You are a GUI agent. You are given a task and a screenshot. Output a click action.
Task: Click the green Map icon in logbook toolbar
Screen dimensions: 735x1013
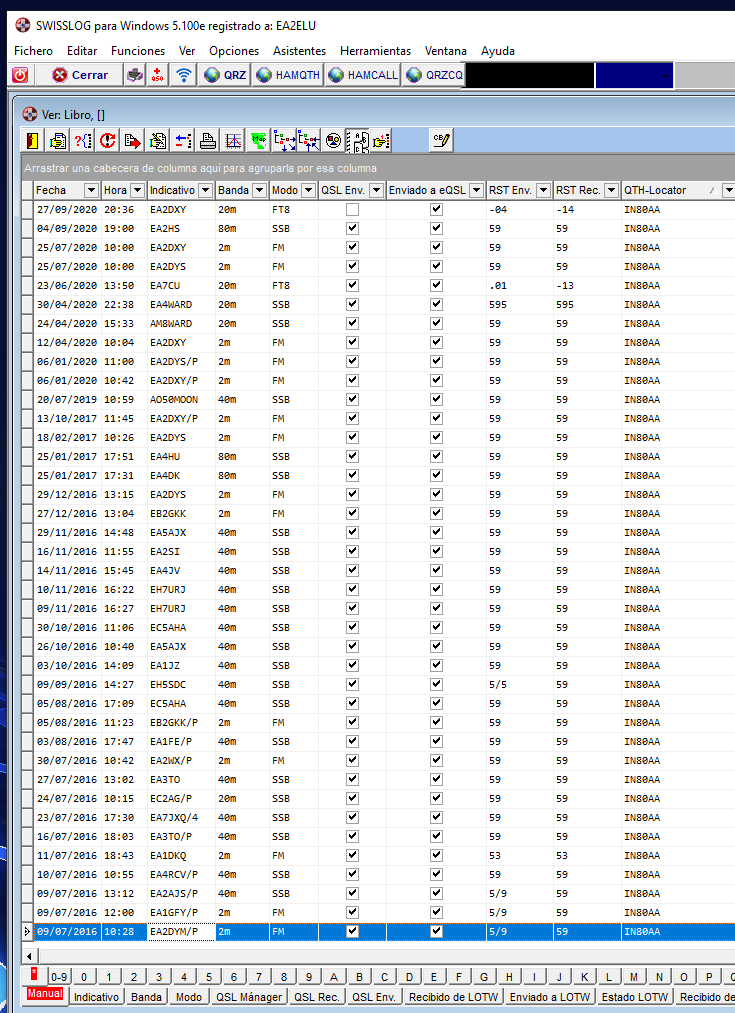(259, 141)
